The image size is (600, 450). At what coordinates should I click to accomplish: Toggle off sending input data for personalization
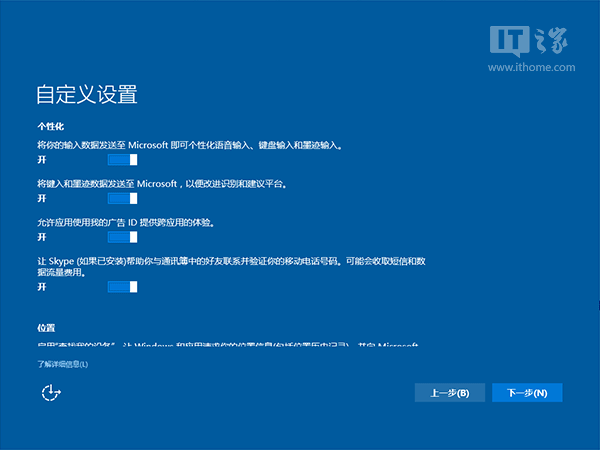pos(122,160)
